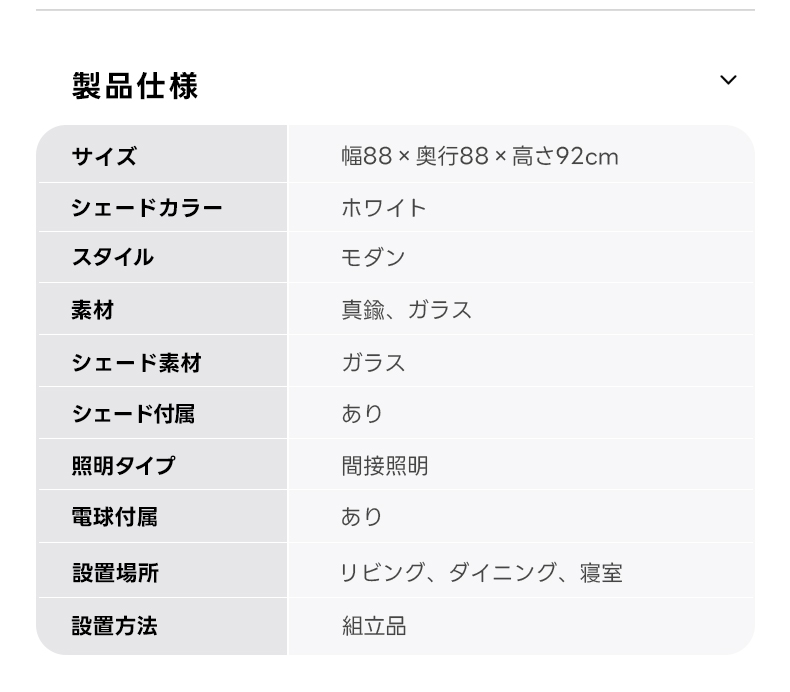Click the モダン style value

[x=373, y=257]
